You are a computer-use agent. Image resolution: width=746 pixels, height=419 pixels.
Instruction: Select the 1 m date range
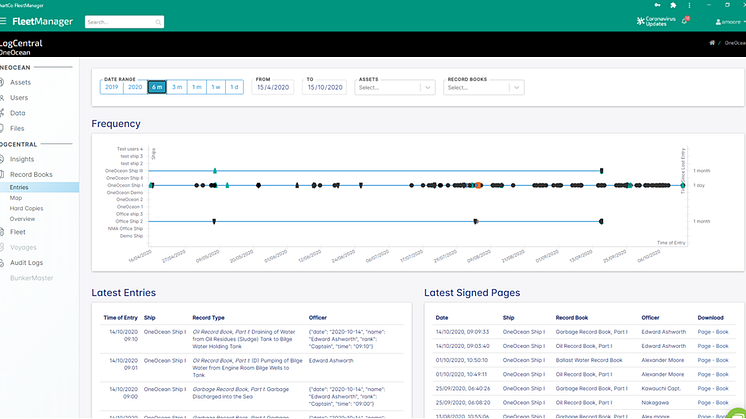click(x=197, y=87)
